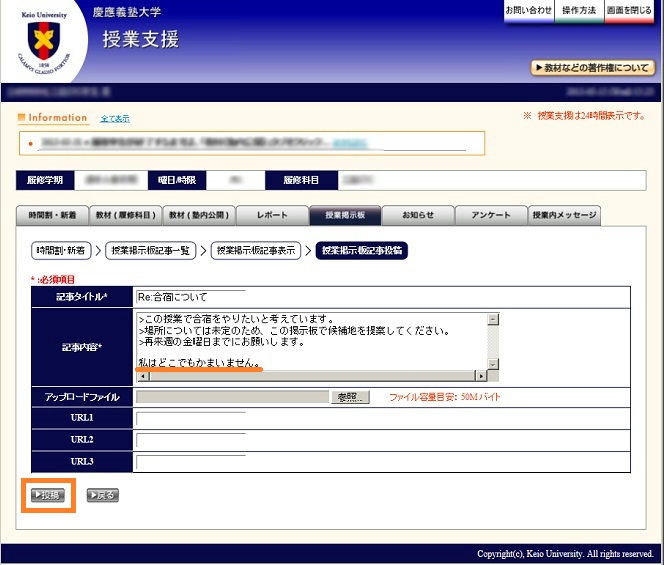Click the Keio University crest logo
Image resolution: width=664 pixels, height=565 pixels.
(x=42, y=43)
